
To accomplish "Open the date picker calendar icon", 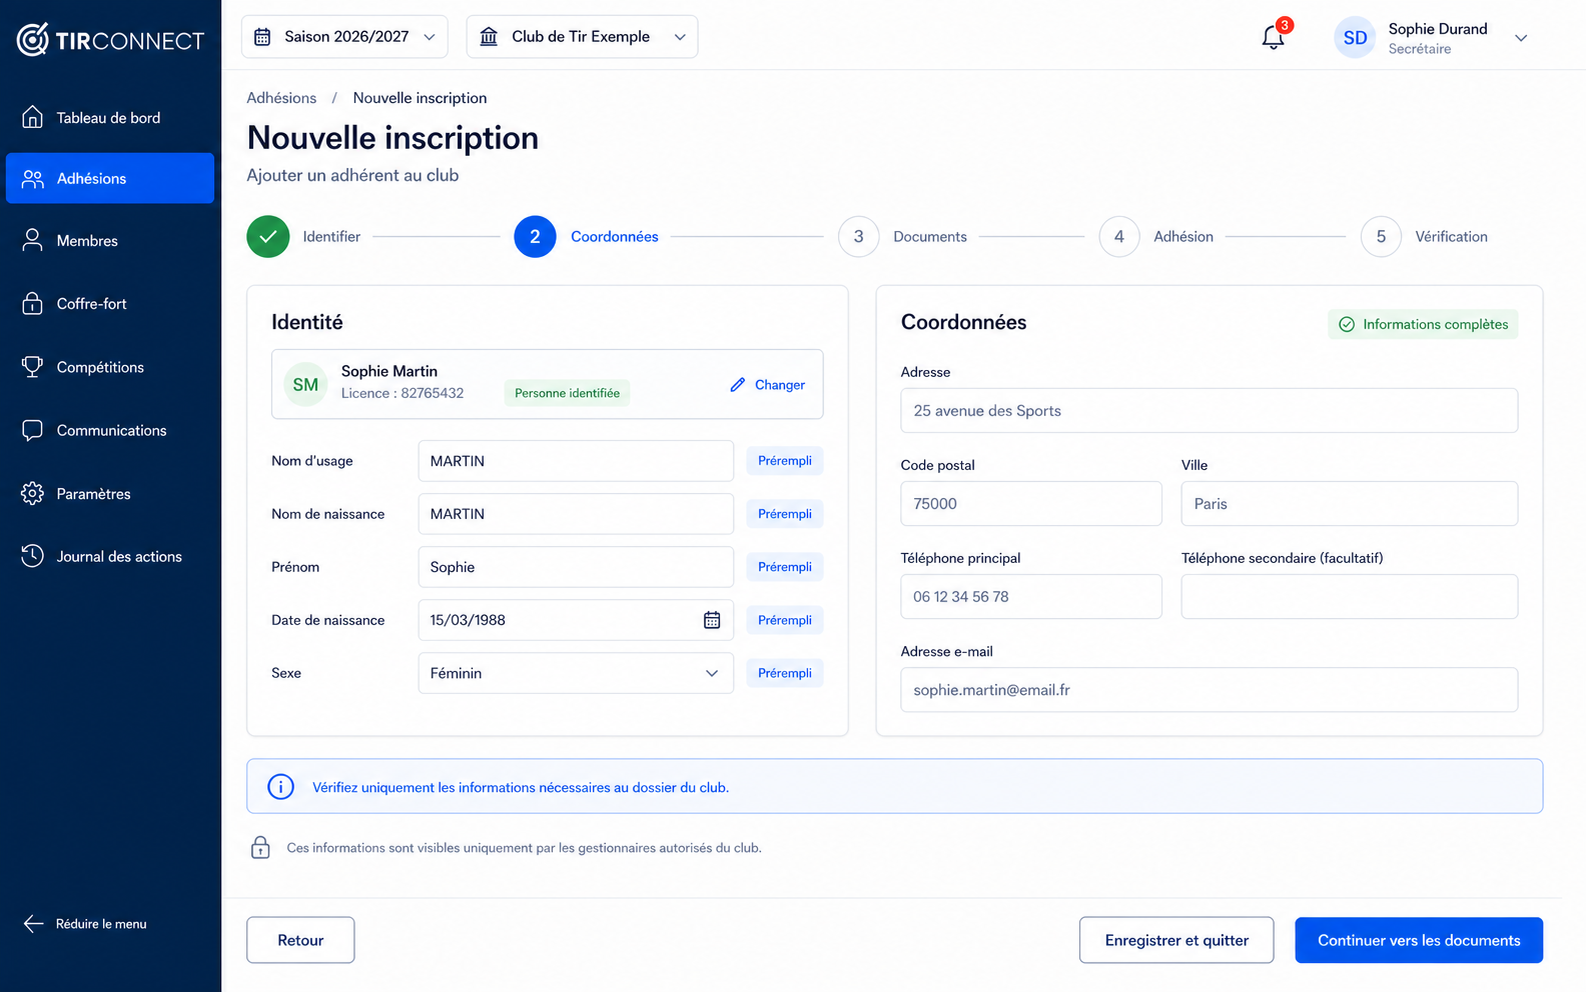I will (712, 620).
